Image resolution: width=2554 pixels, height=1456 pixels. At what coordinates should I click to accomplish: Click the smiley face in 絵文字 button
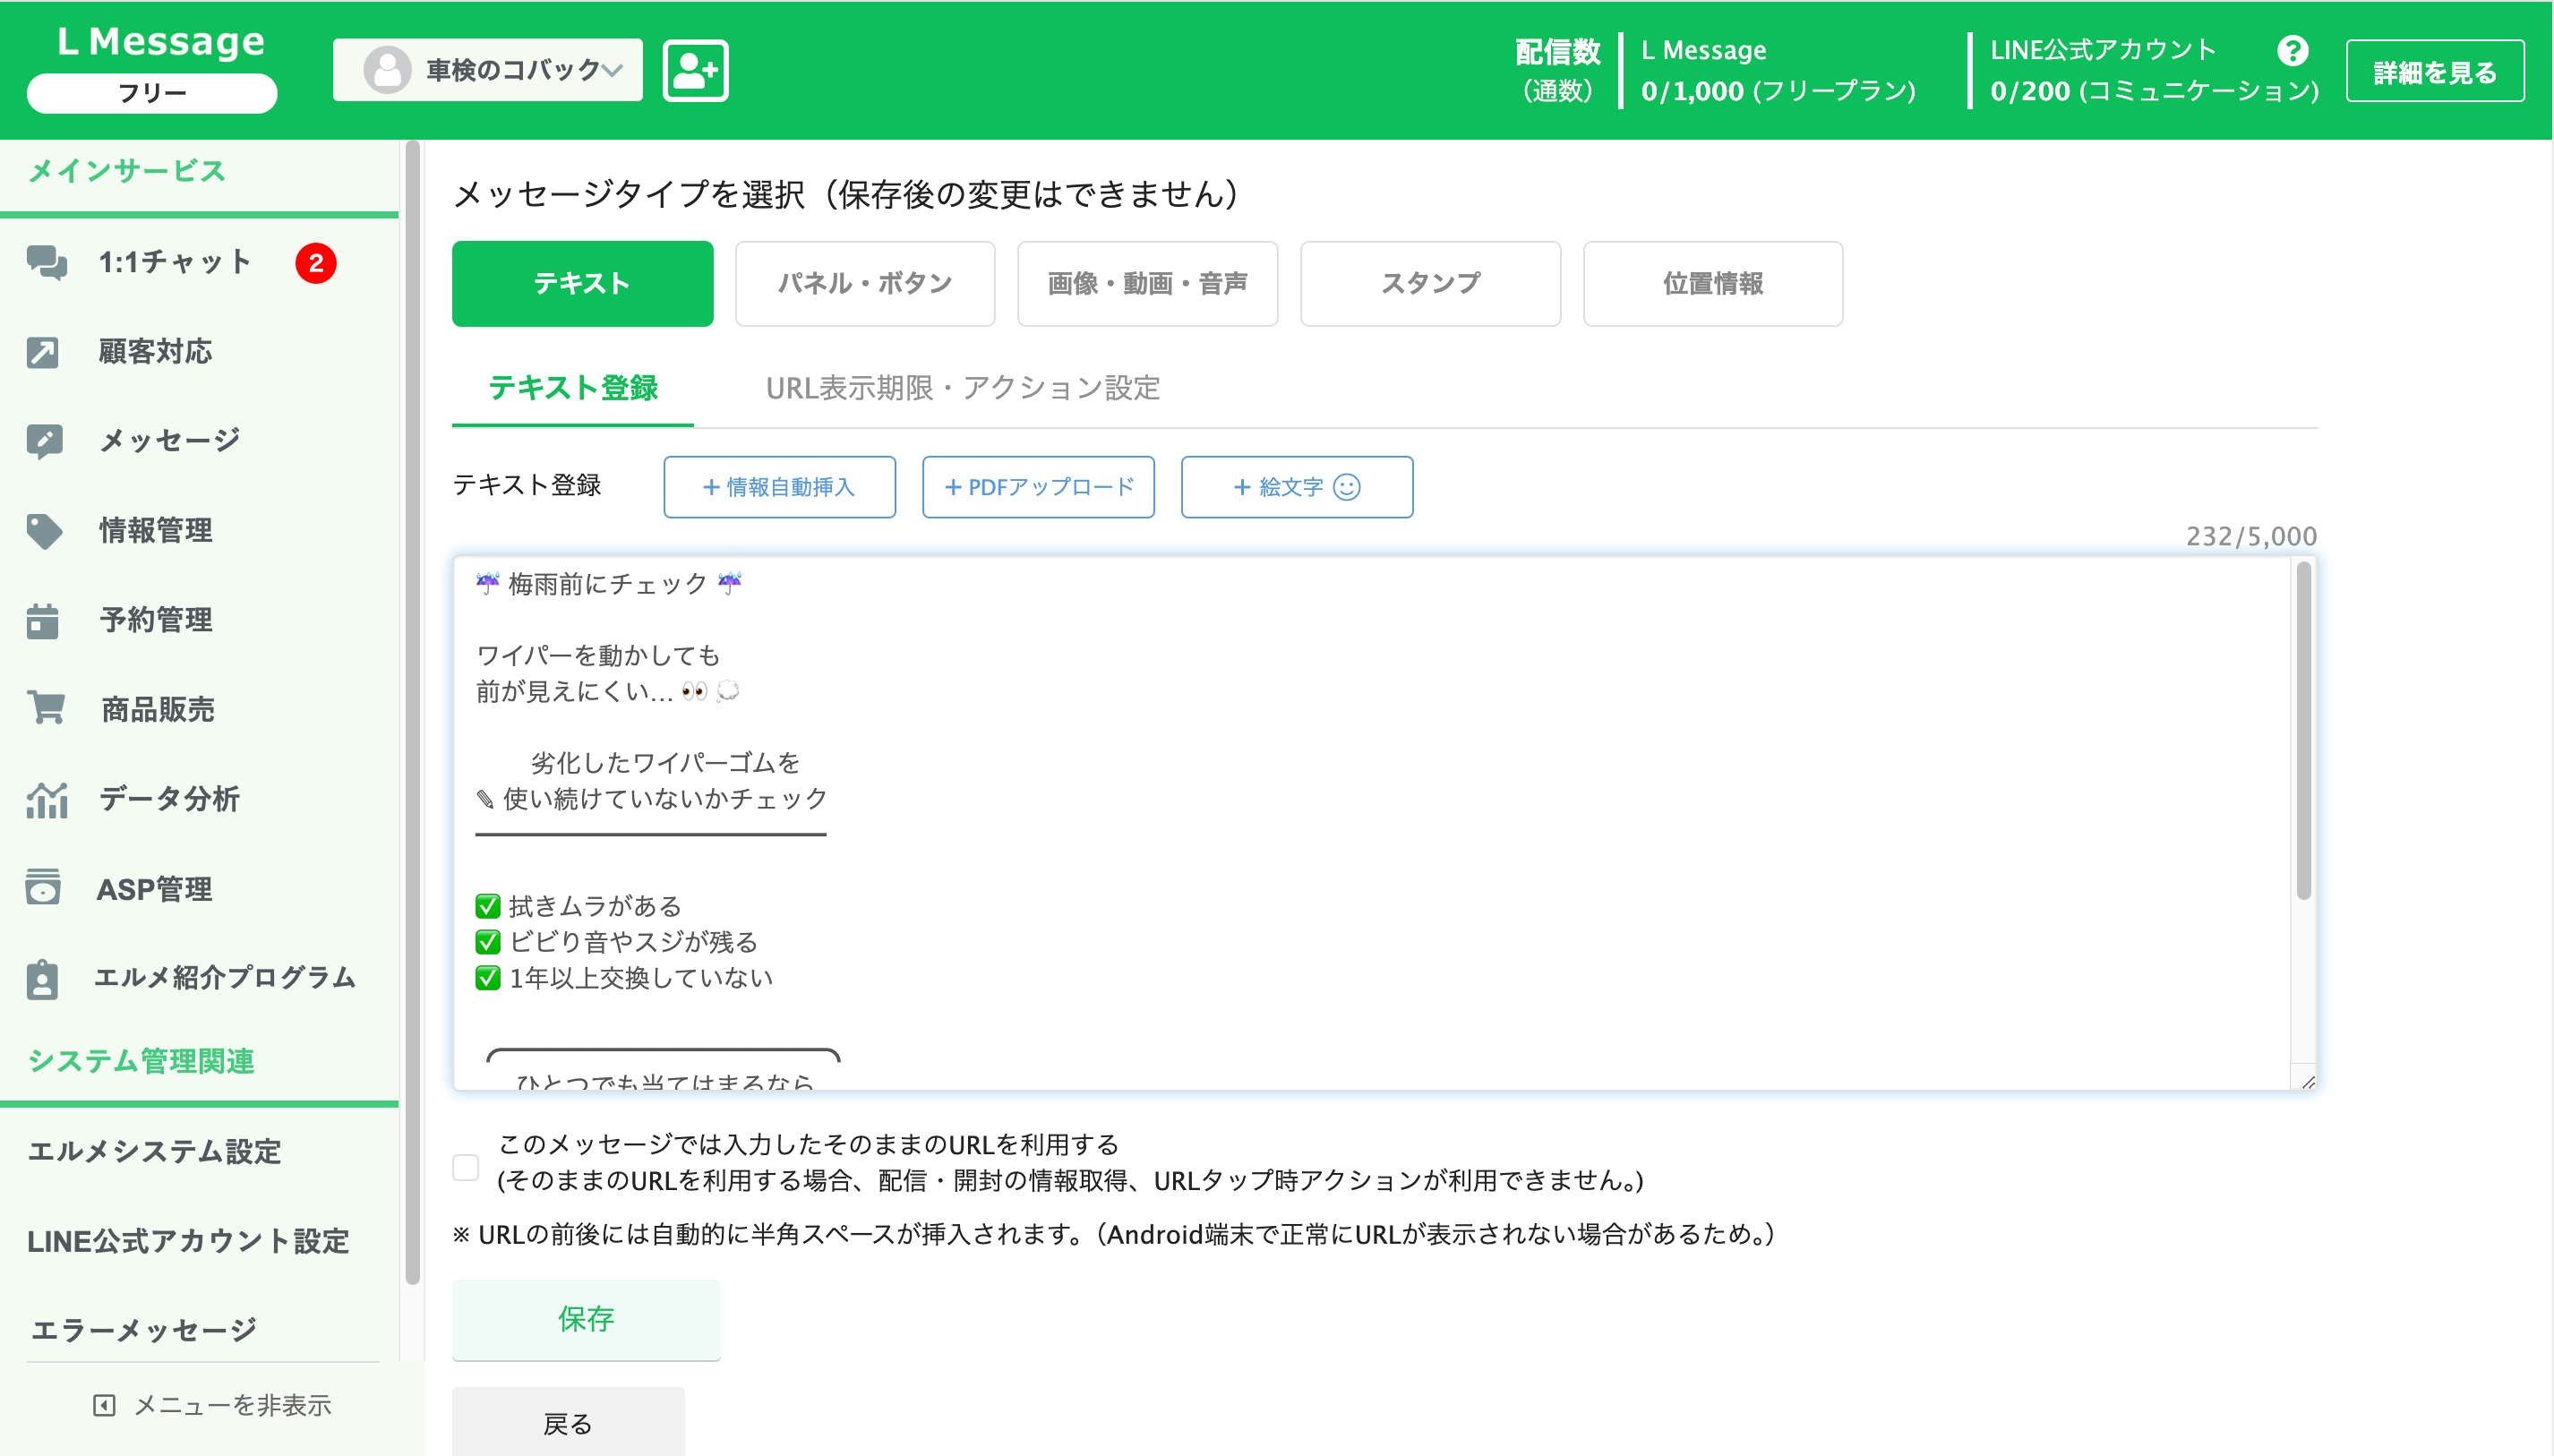[1346, 487]
